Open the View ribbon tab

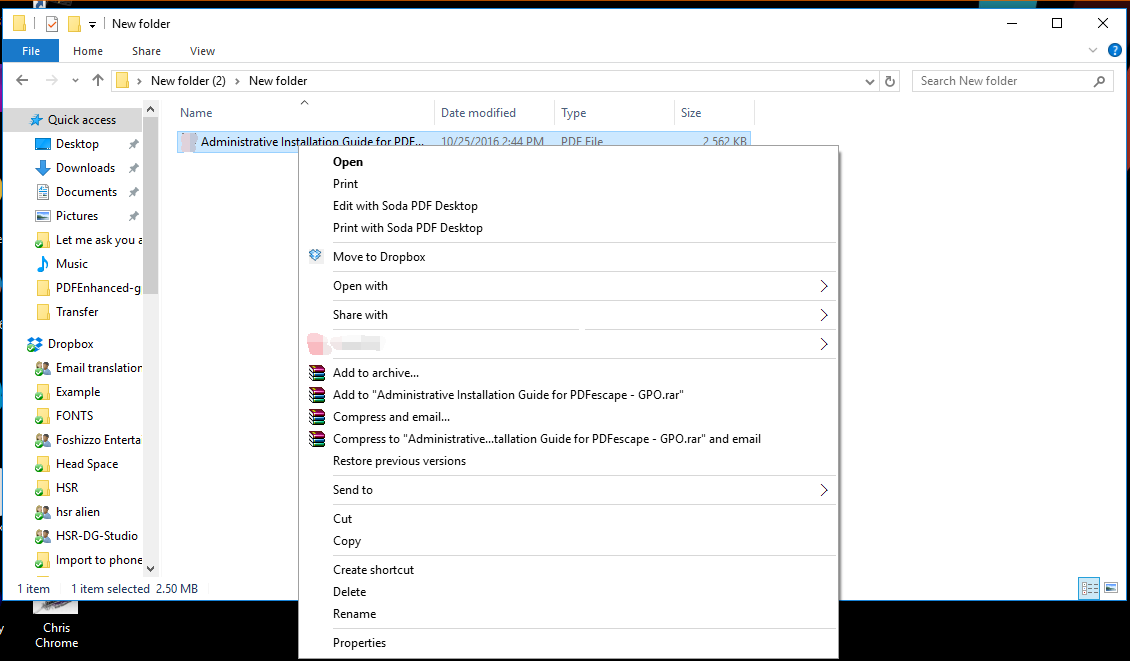(x=203, y=50)
